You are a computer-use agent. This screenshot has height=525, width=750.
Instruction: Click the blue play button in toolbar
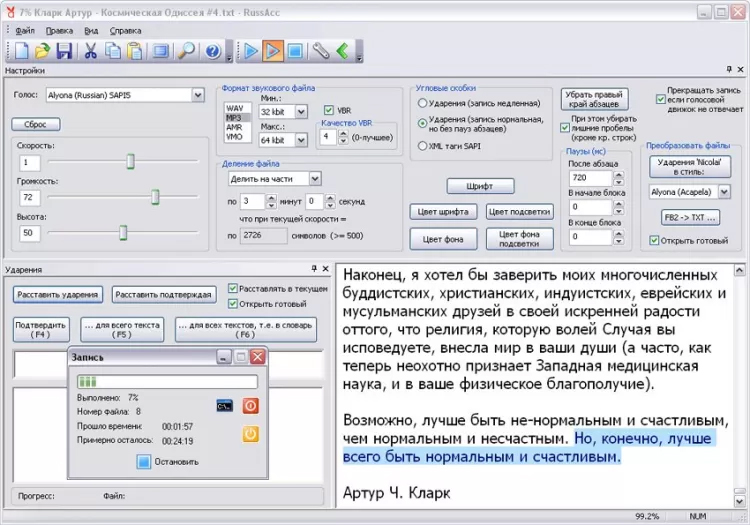(250, 51)
